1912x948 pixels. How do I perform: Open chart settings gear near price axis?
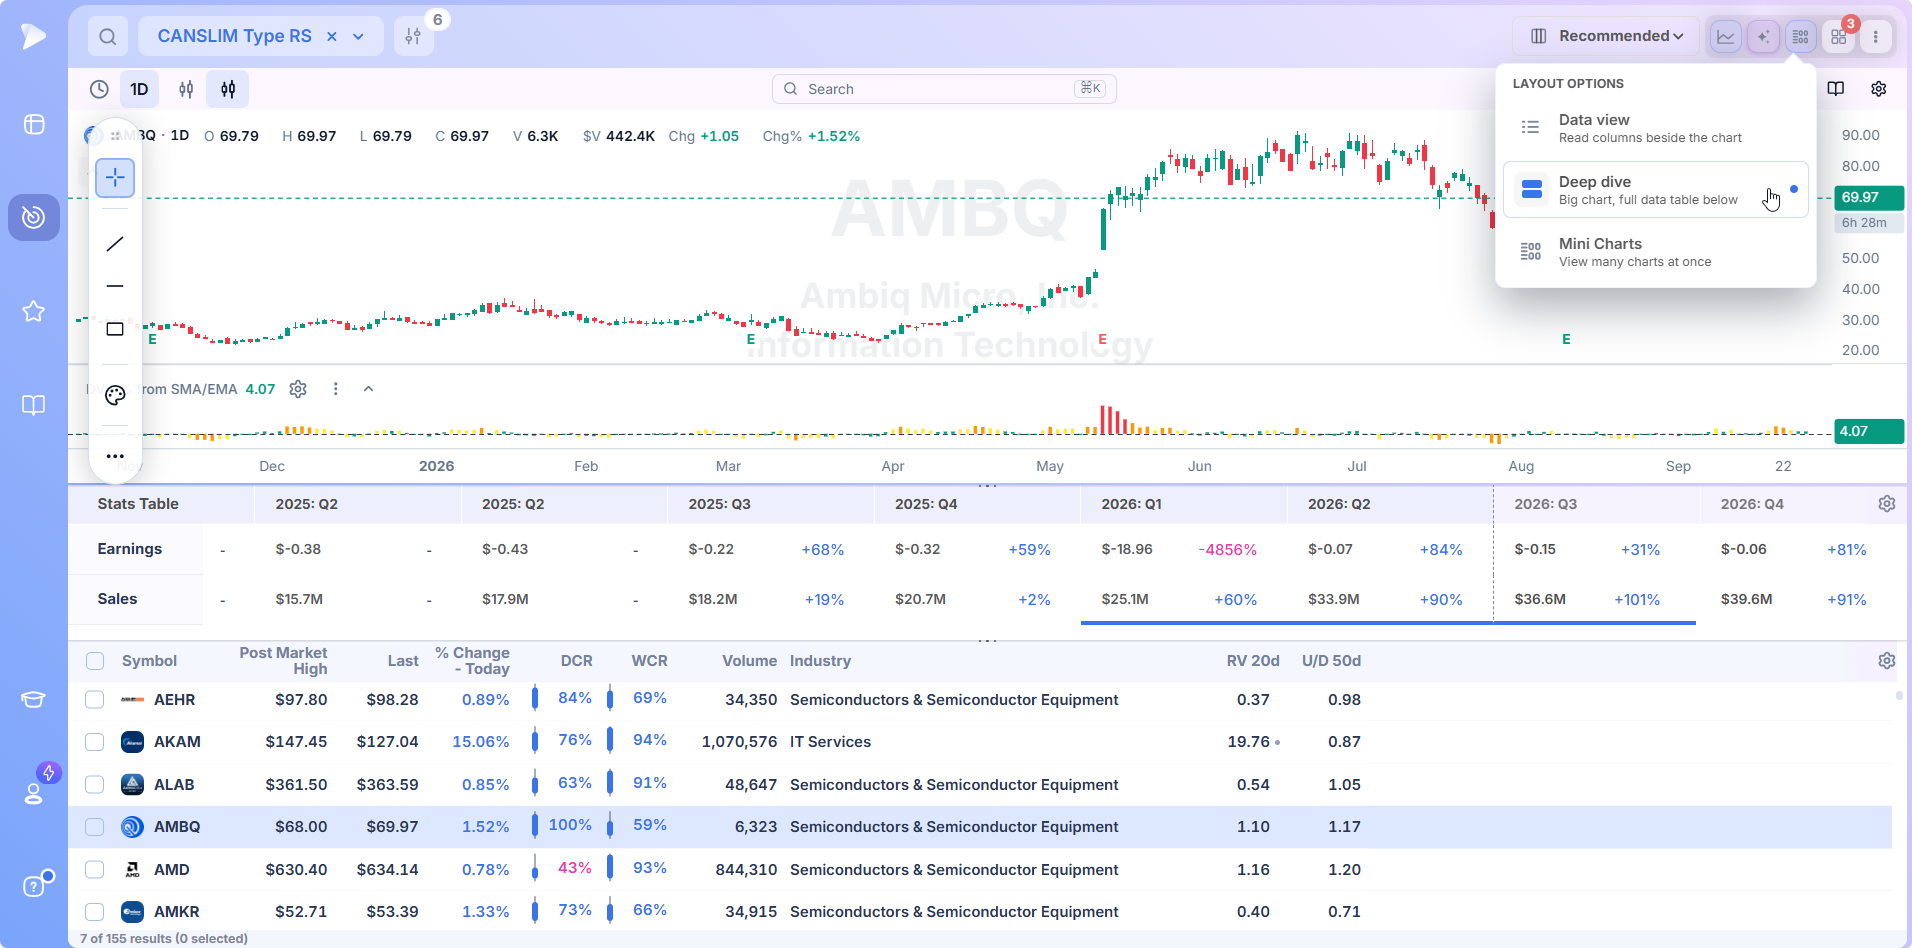pos(1879,89)
